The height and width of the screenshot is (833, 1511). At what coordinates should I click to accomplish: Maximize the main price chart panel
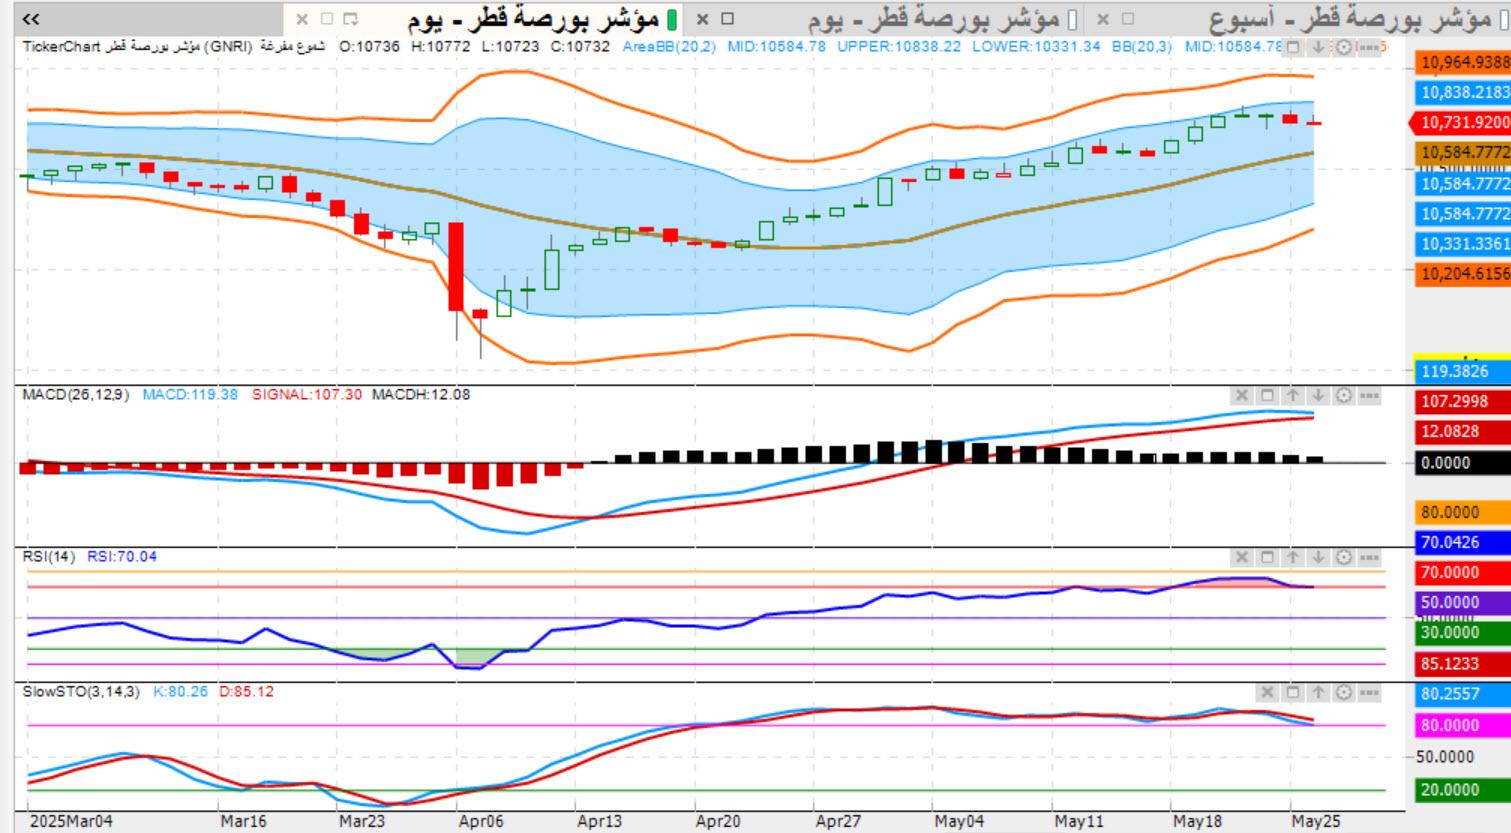(x=1293, y=47)
